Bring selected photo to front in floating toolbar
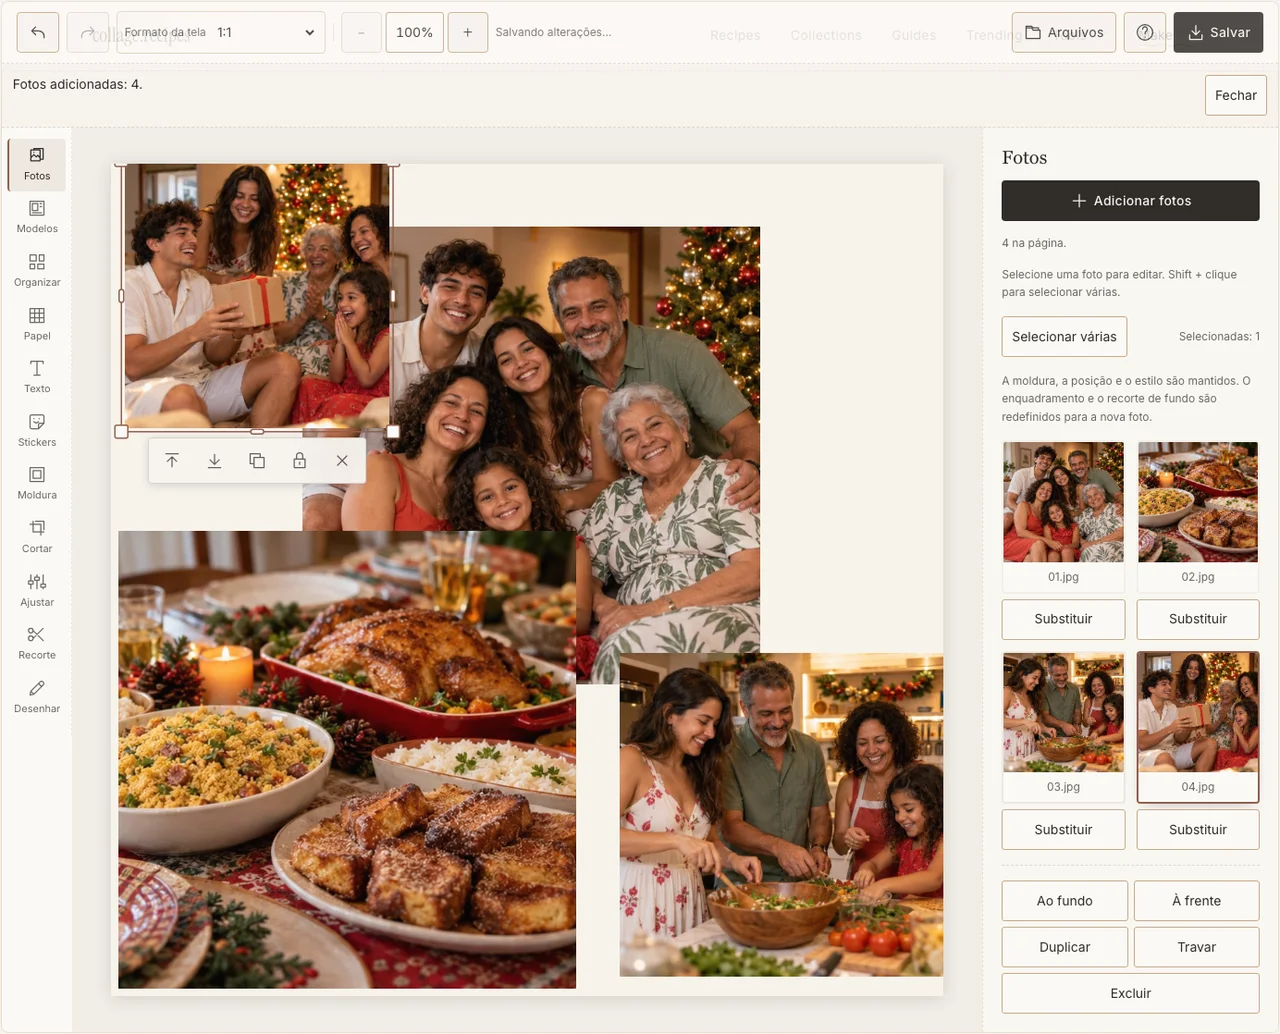 click(x=172, y=461)
